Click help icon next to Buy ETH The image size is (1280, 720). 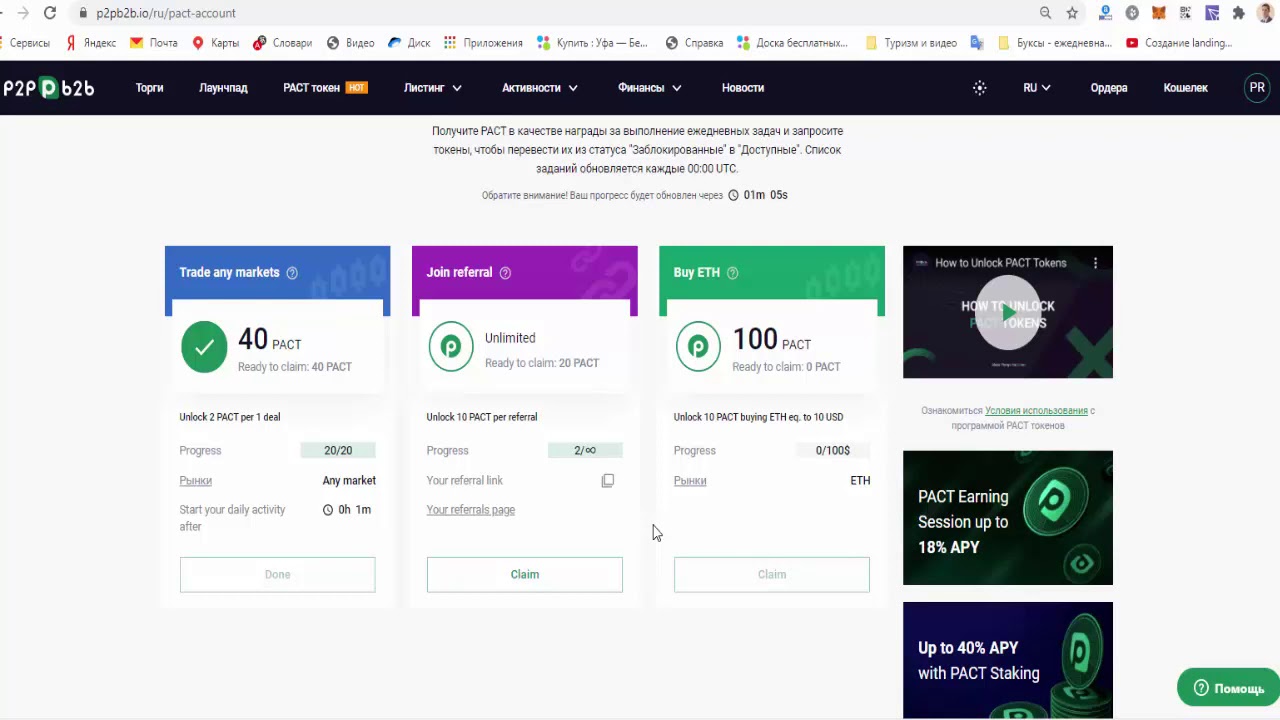point(732,273)
